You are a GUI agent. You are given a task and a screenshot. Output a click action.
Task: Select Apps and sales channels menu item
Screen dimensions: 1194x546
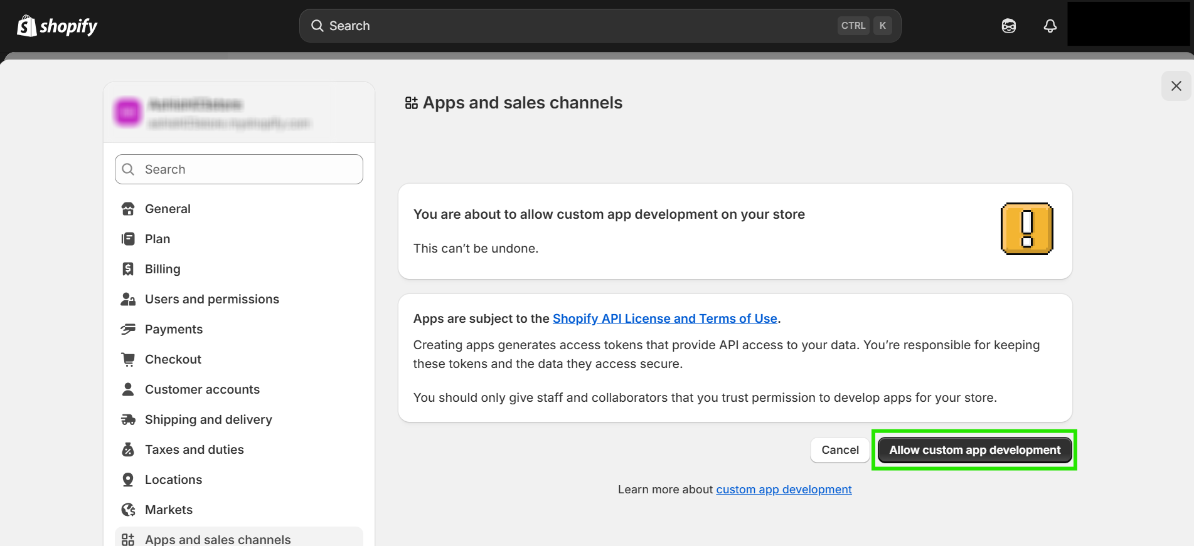click(x=217, y=539)
